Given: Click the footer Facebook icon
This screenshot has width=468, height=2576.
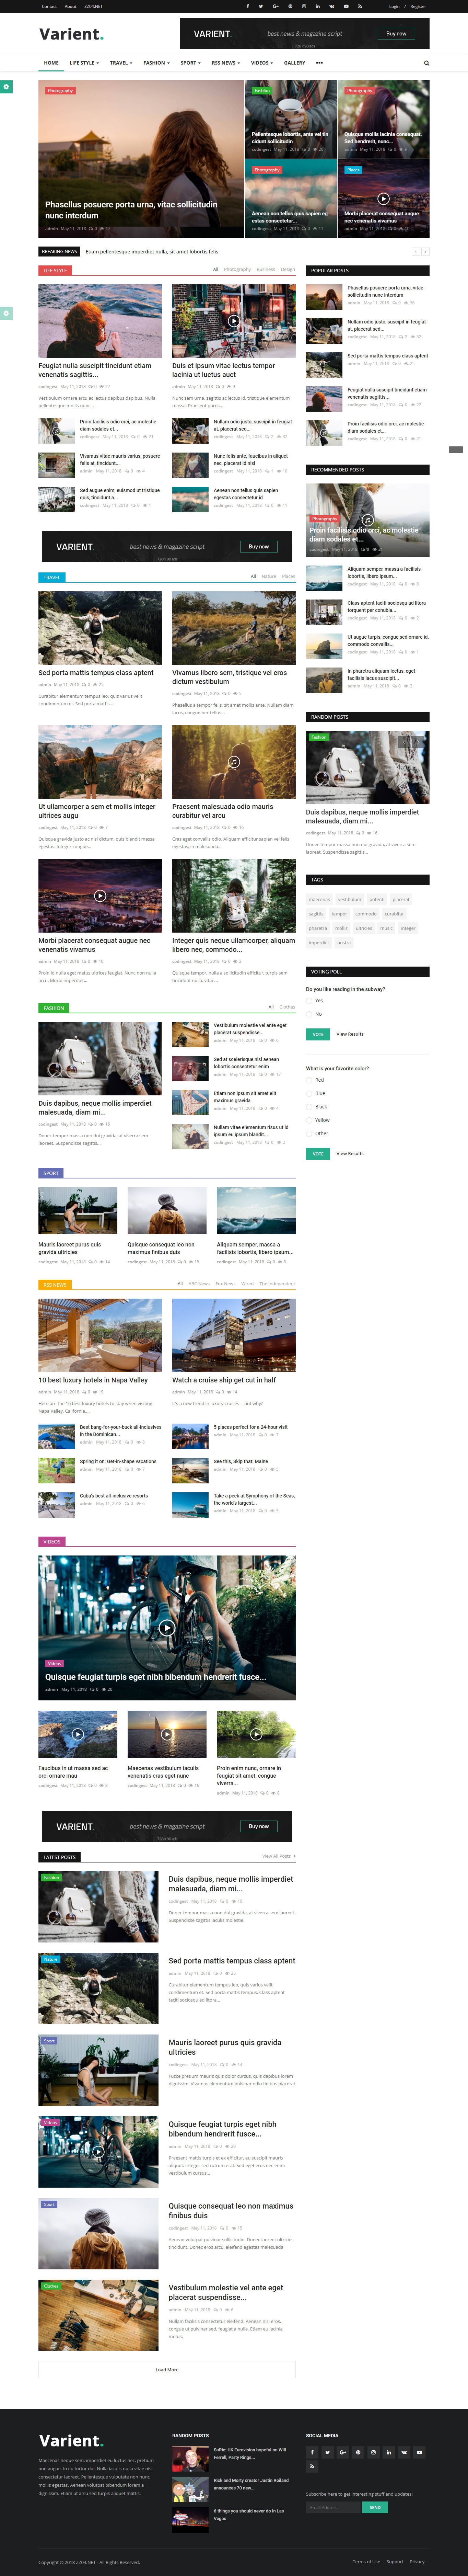Looking at the screenshot, I should [312, 2452].
